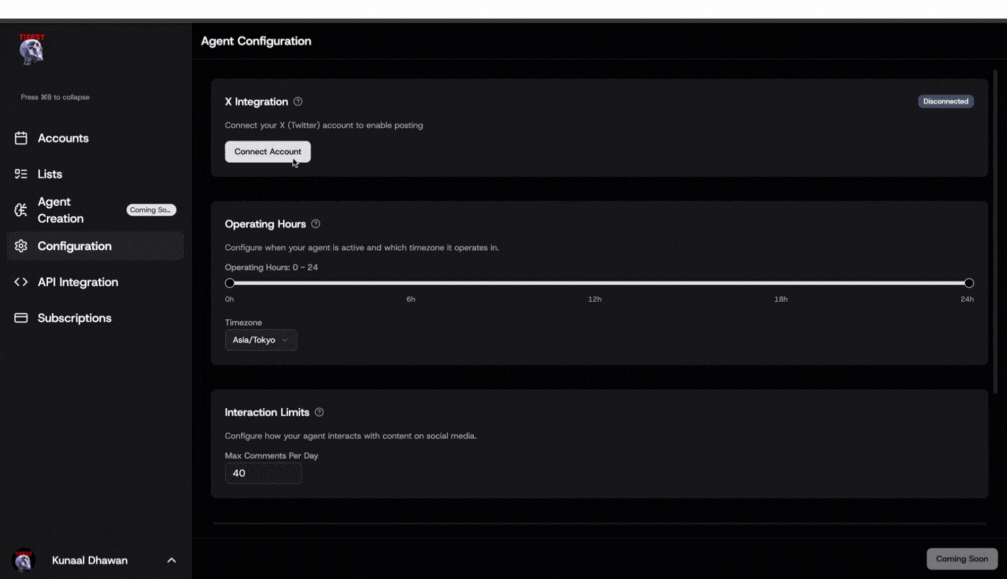Click the operating hours start slider handle

tap(230, 283)
